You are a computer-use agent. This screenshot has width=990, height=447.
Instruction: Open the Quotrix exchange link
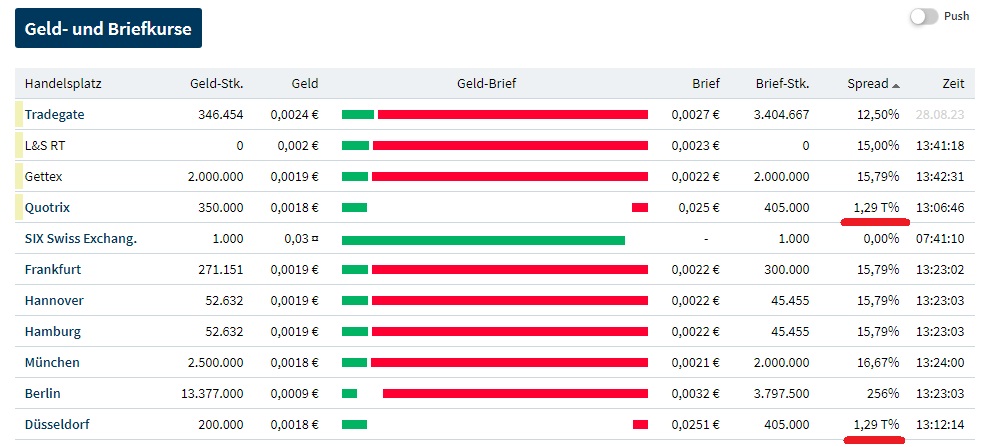[47, 207]
